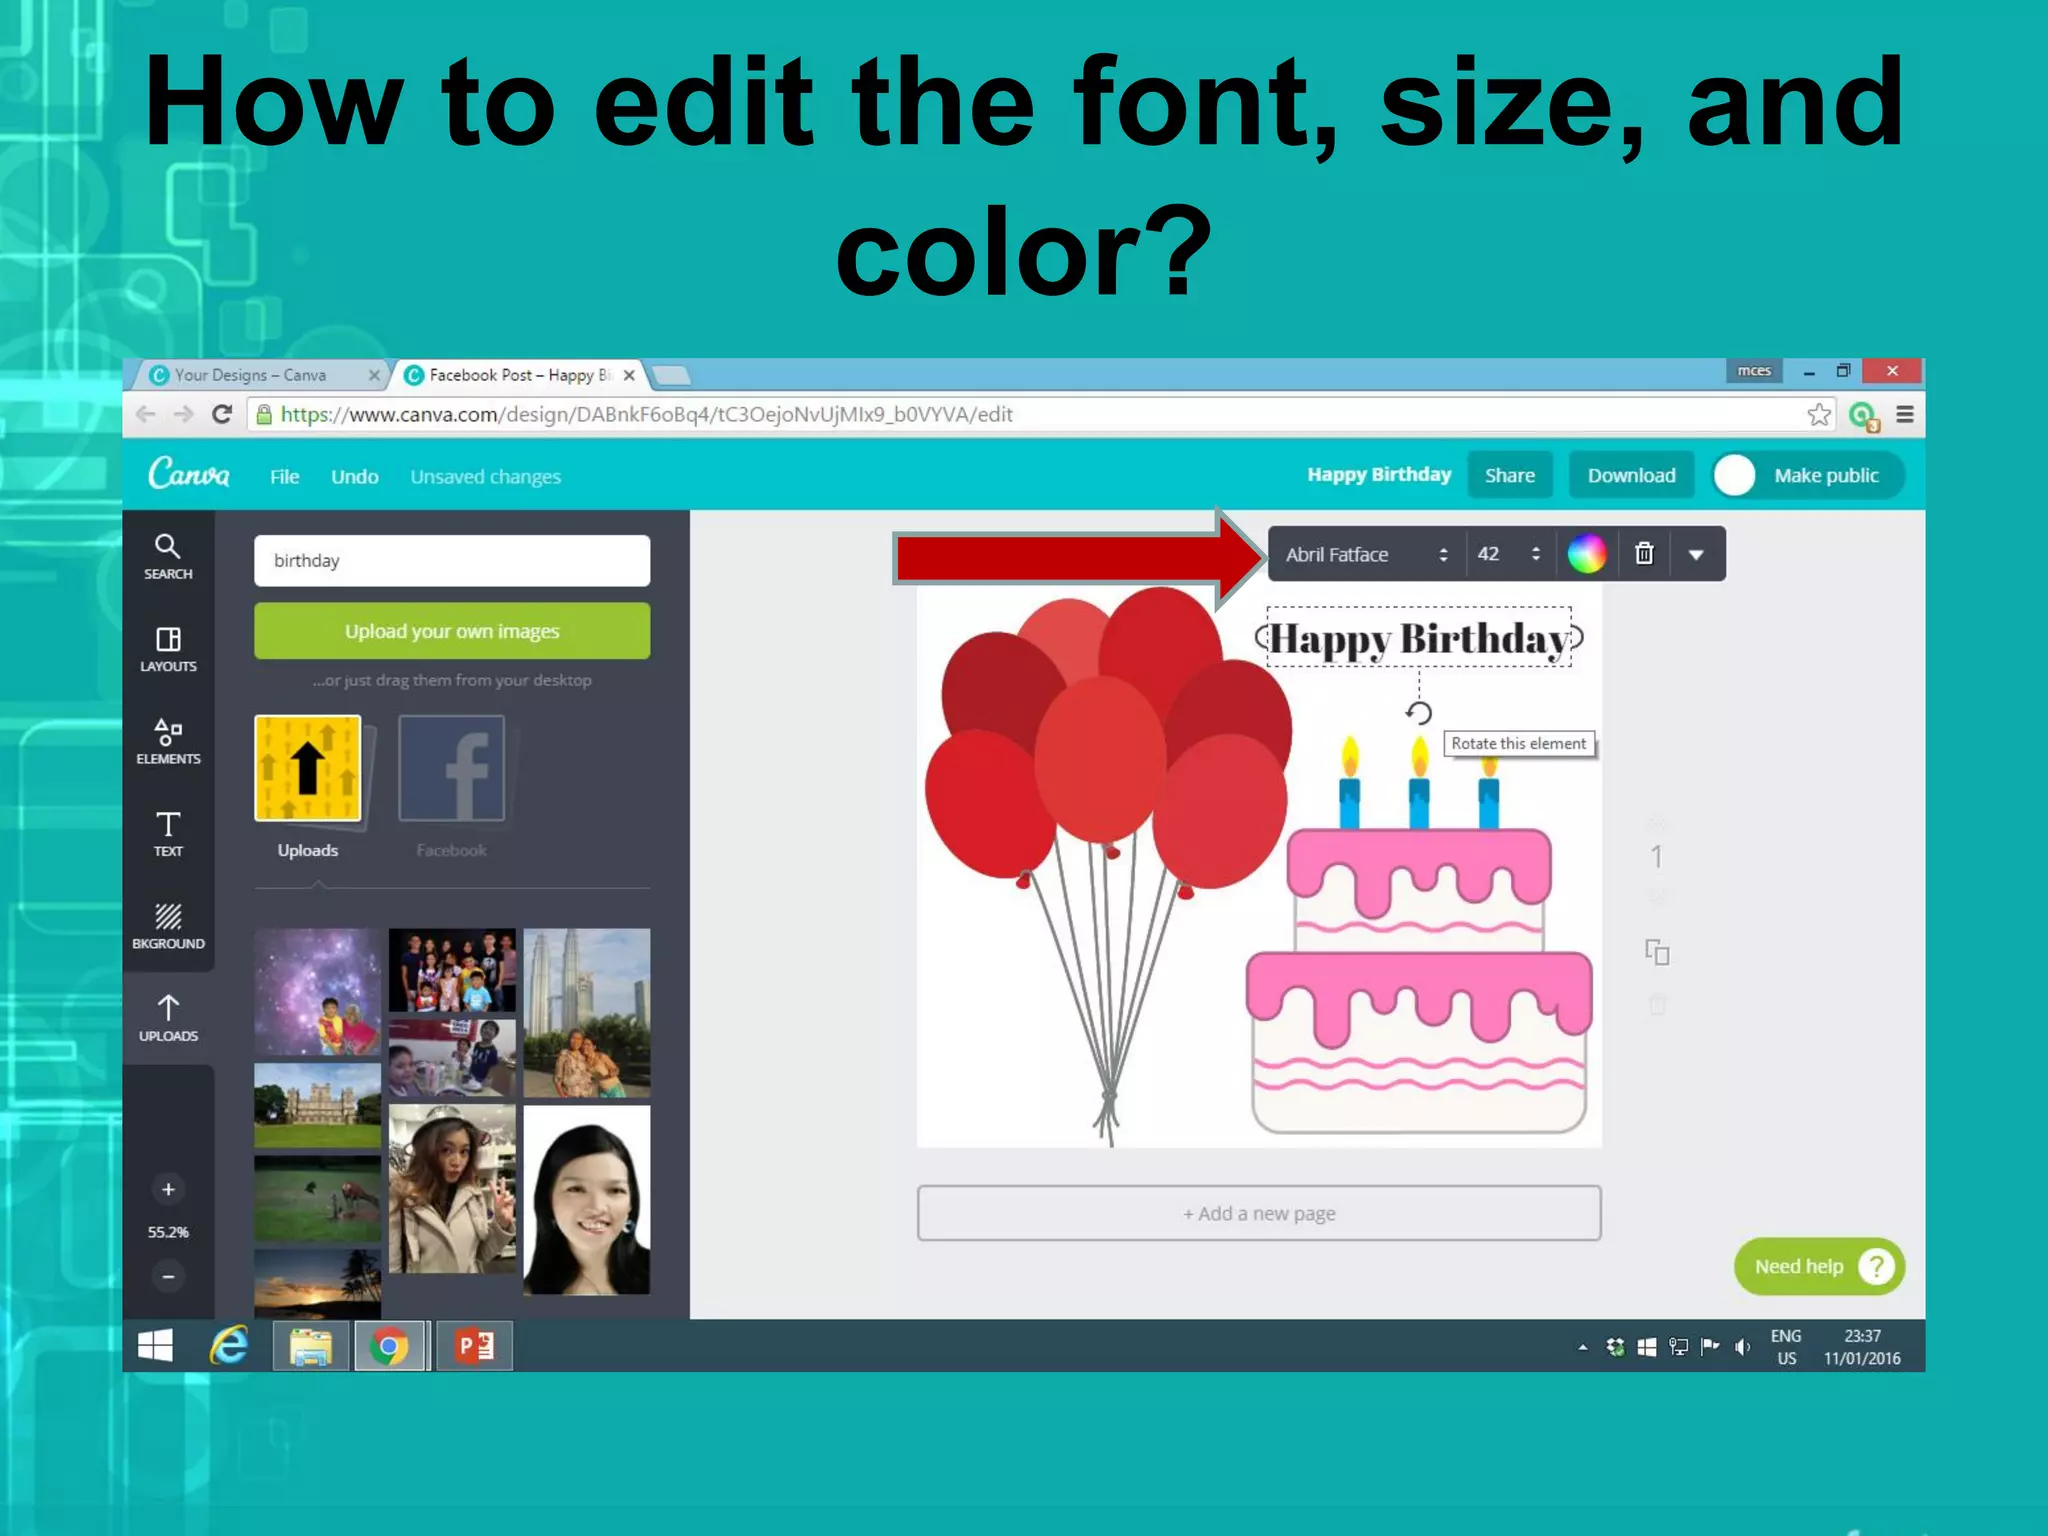Close the Your Designs browser tab
Viewport: 2048px width, 1536px height.
pyautogui.click(x=374, y=375)
